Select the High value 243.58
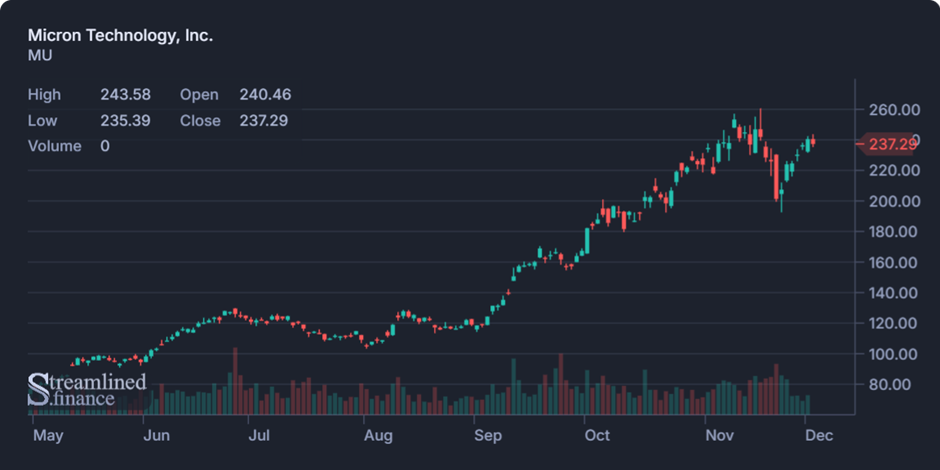Viewport: 940px width, 470px height. [125, 95]
